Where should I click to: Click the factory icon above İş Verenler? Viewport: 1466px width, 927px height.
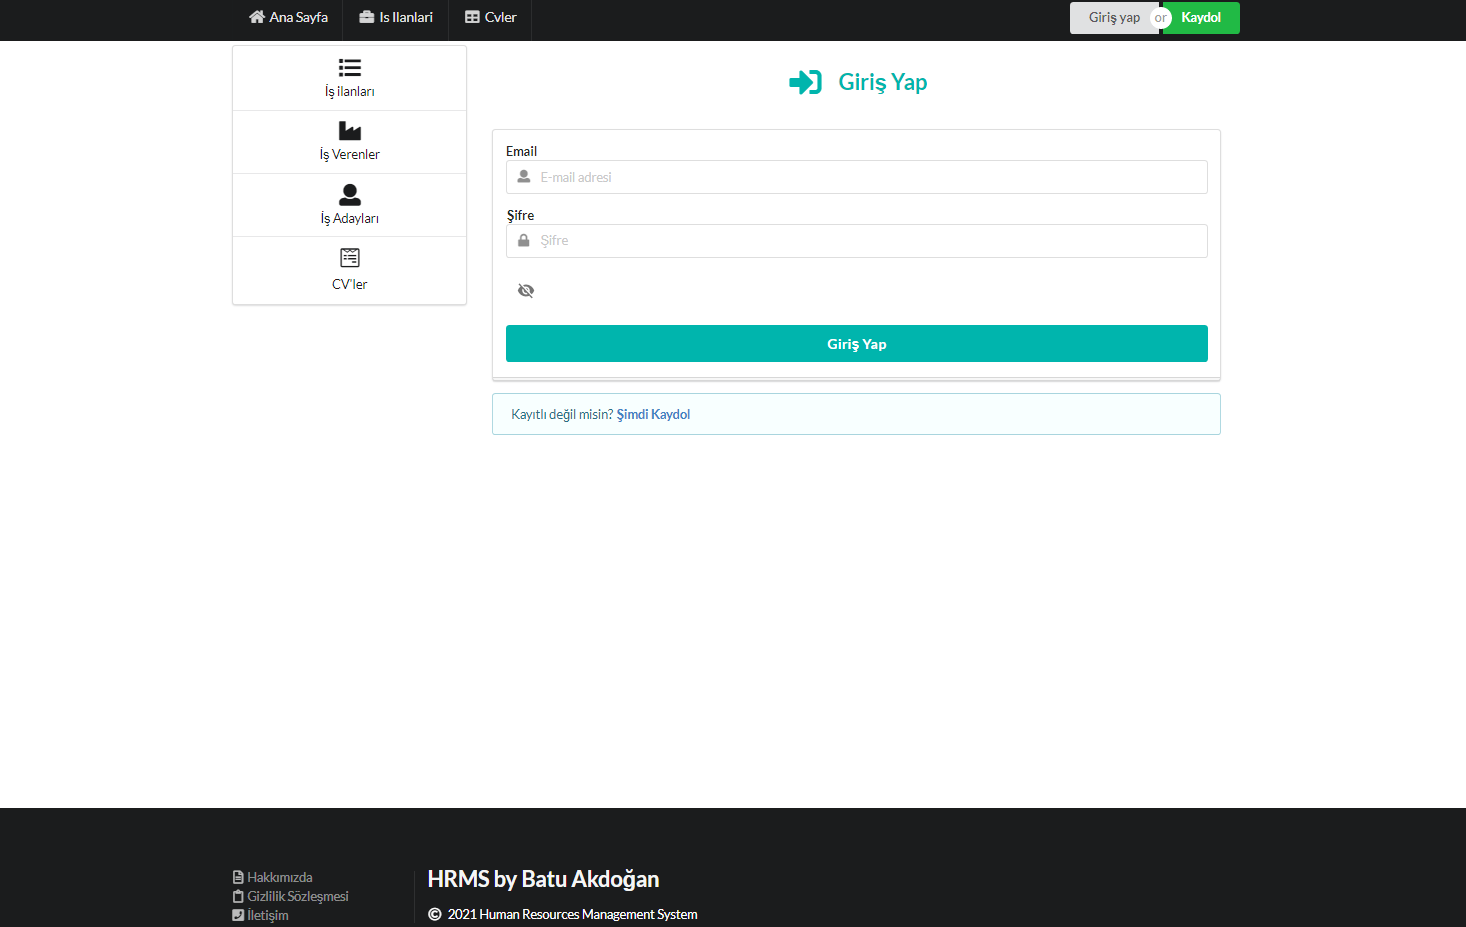click(x=350, y=131)
